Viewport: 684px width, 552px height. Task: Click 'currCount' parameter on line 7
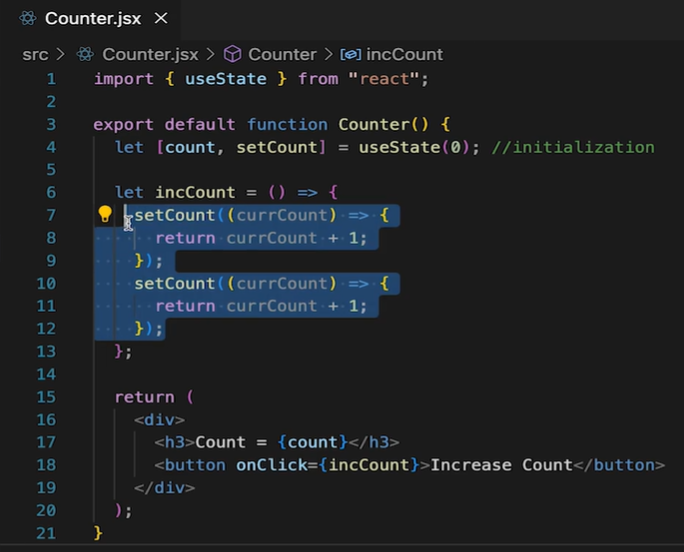tap(282, 215)
